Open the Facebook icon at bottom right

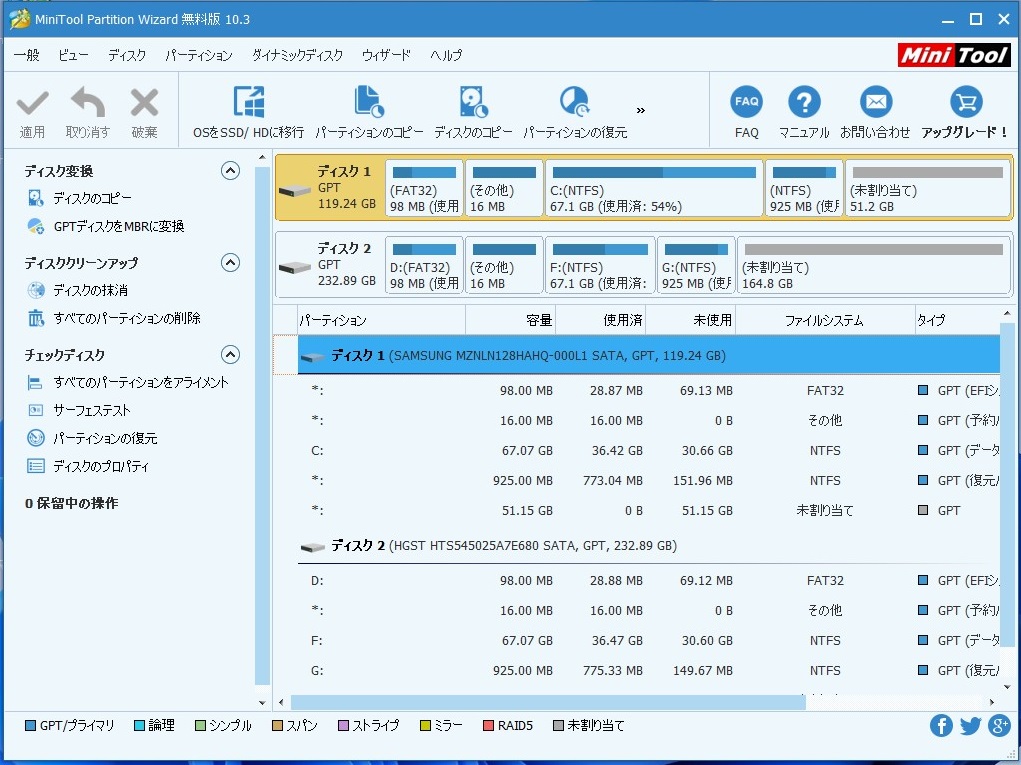click(941, 726)
